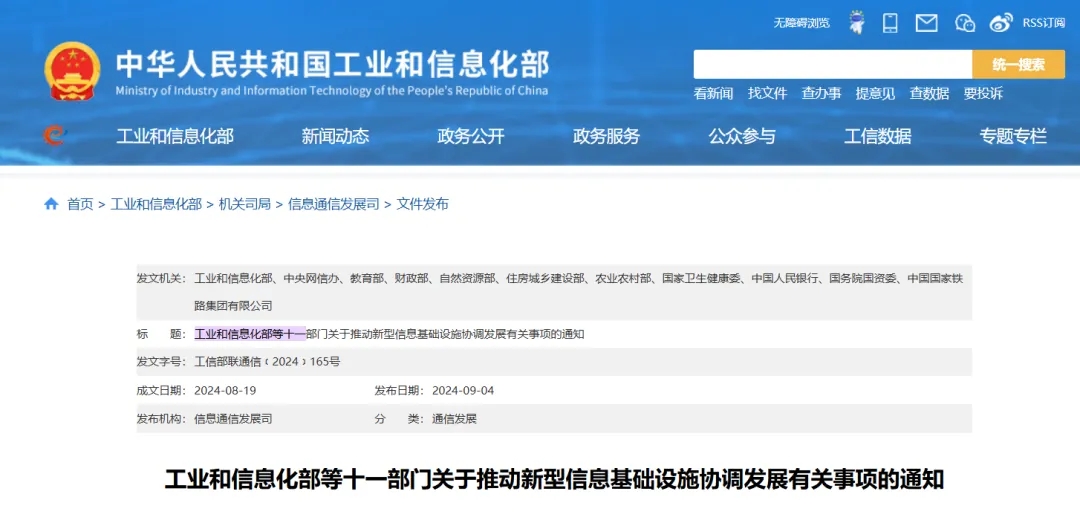Open the mobile version phone icon
This screenshot has height=523, width=1080.
[x=891, y=23]
